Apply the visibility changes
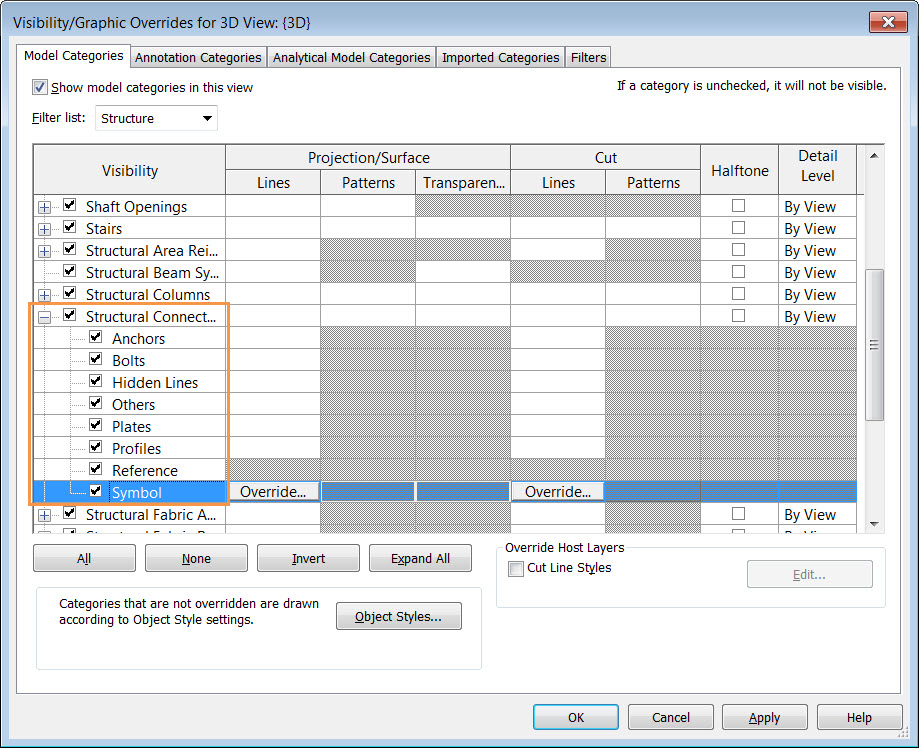 point(764,717)
